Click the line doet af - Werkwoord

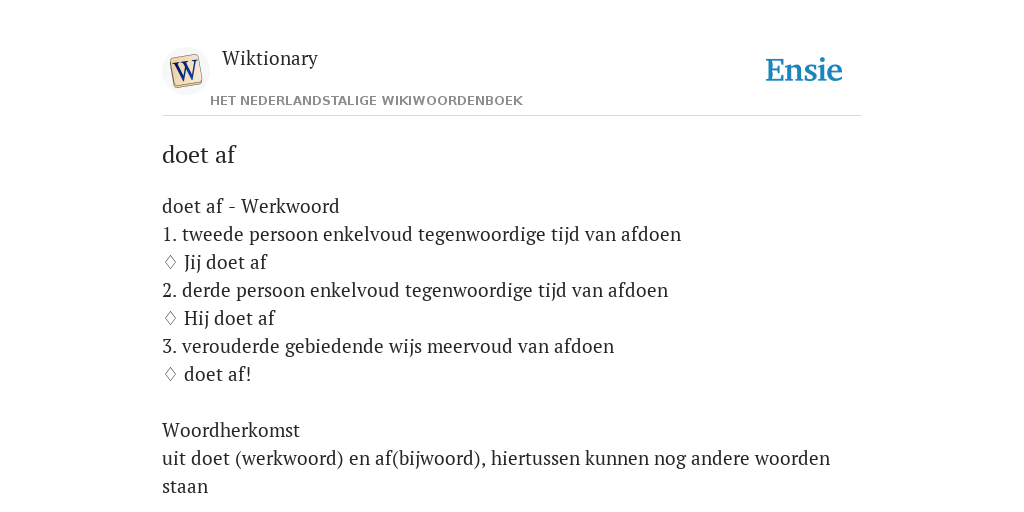[x=251, y=206]
